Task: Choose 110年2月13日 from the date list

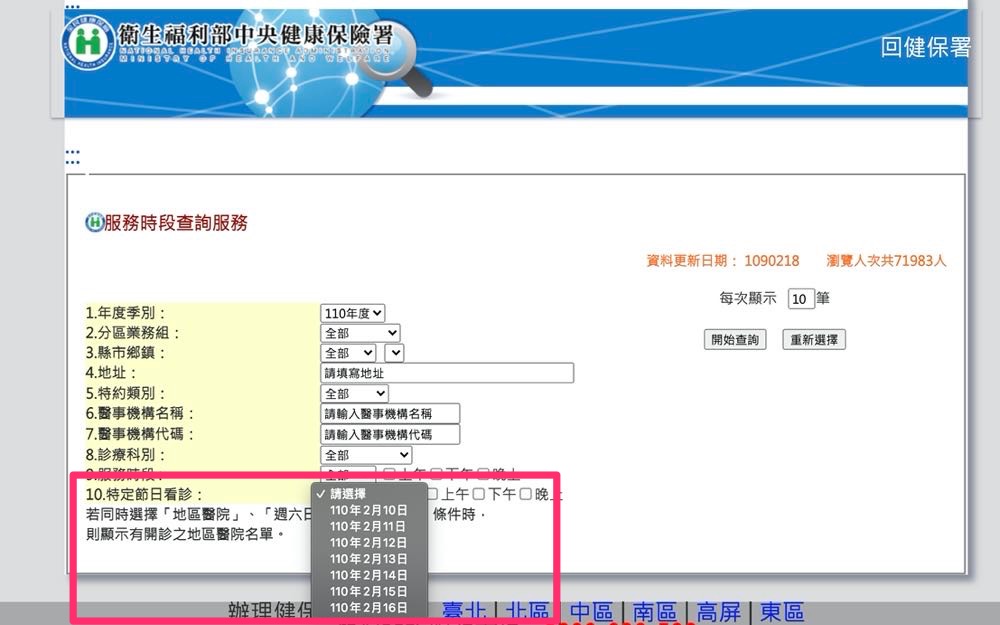Action: pyautogui.click(x=369, y=559)
